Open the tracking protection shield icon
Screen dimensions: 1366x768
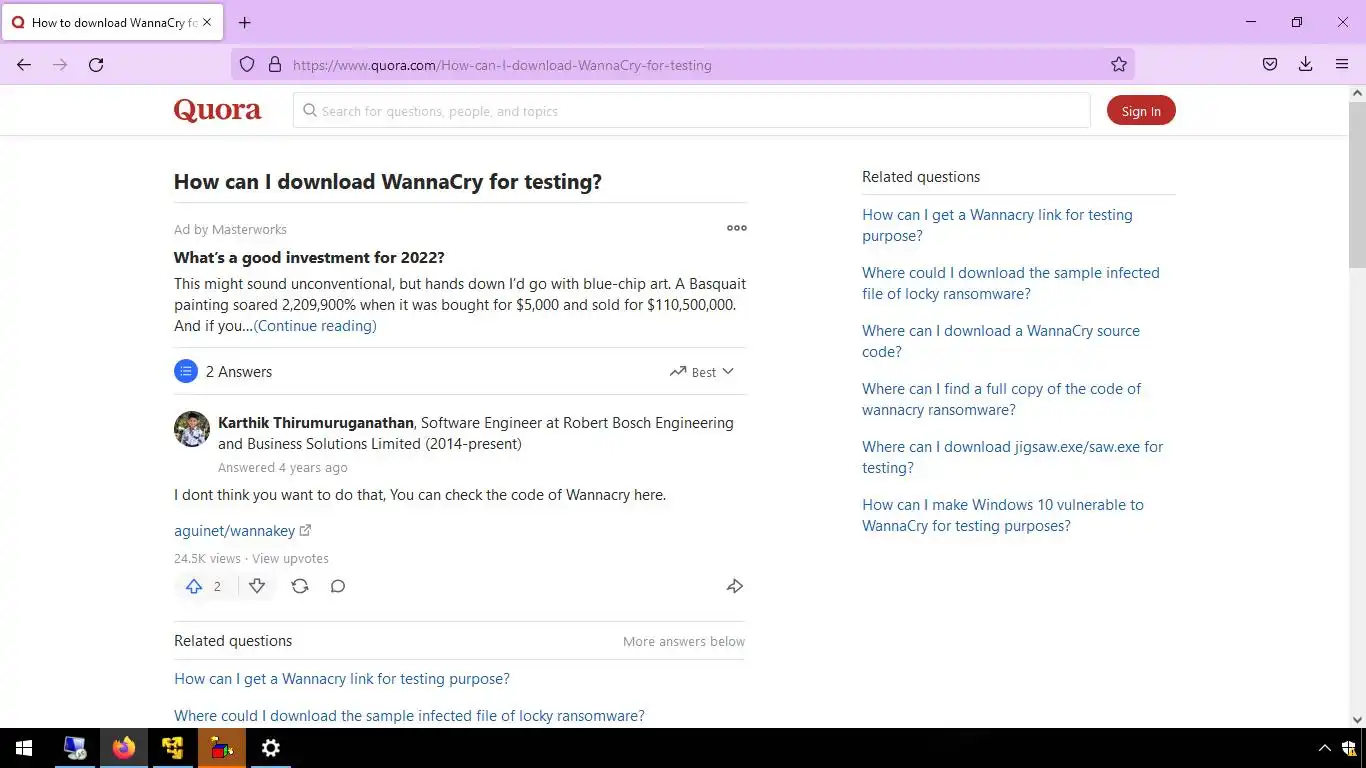coord(247,65)
